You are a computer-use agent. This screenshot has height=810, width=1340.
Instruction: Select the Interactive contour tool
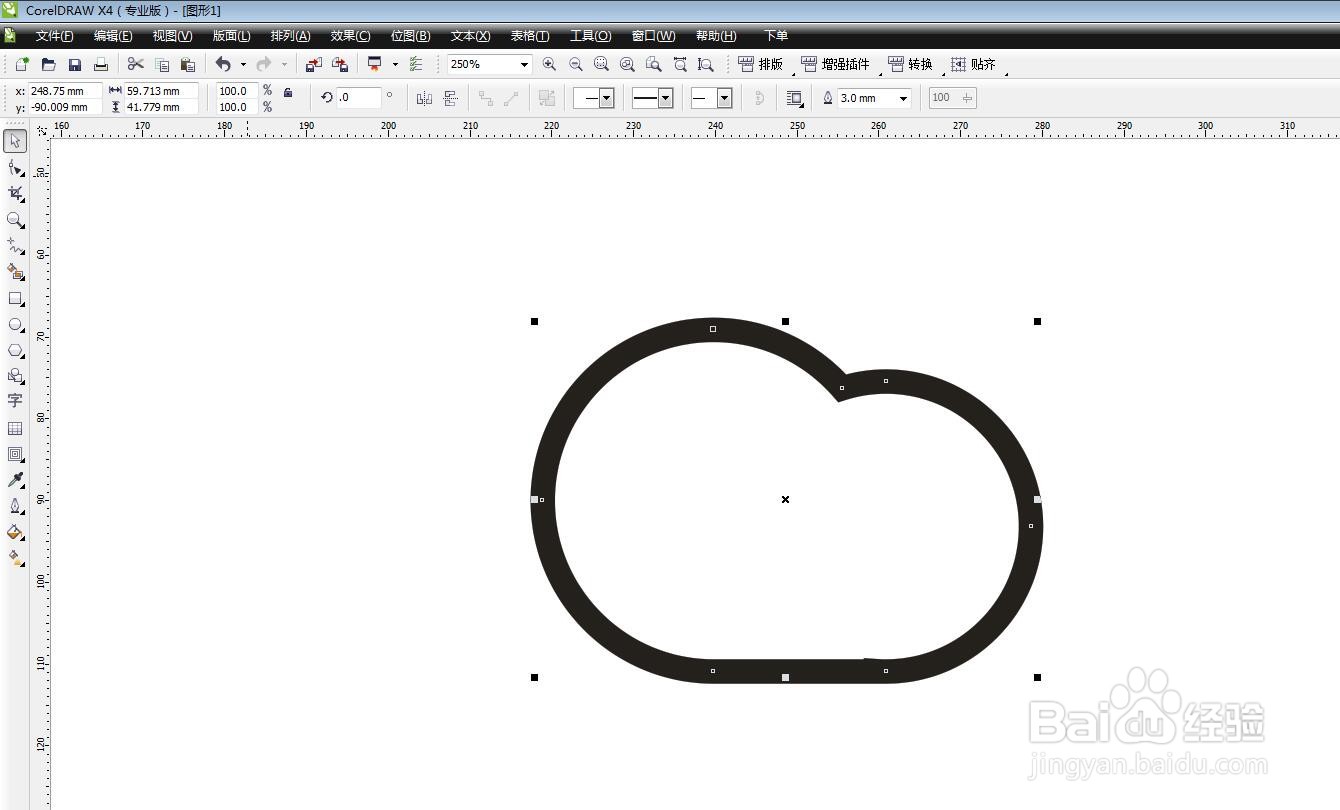(15, 454)
